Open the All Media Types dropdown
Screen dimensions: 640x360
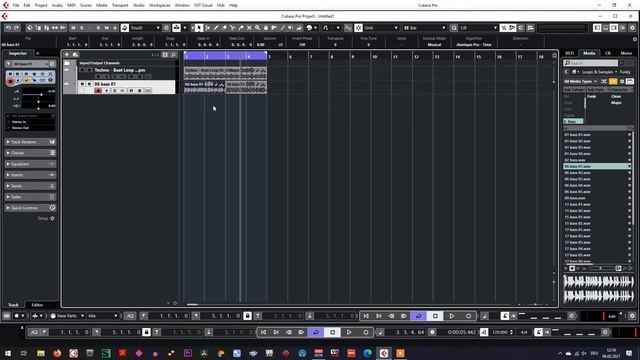pyautogui.click(x=580, y=81)
